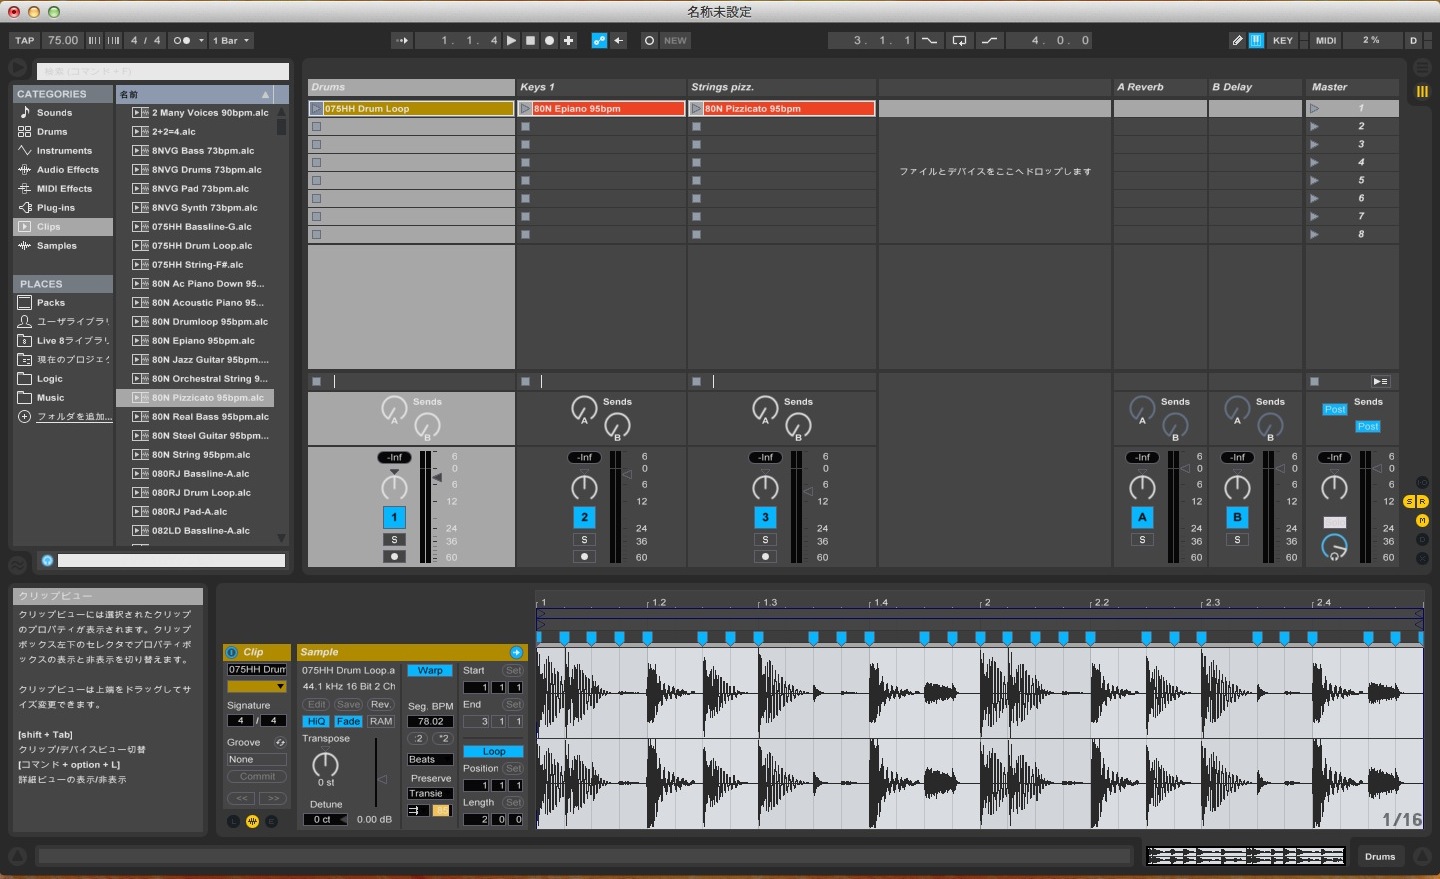1440x879 pixels.
Task: Arm the Keys 1 track for recording
Action: pyautogui.click(x=585, y=557)
